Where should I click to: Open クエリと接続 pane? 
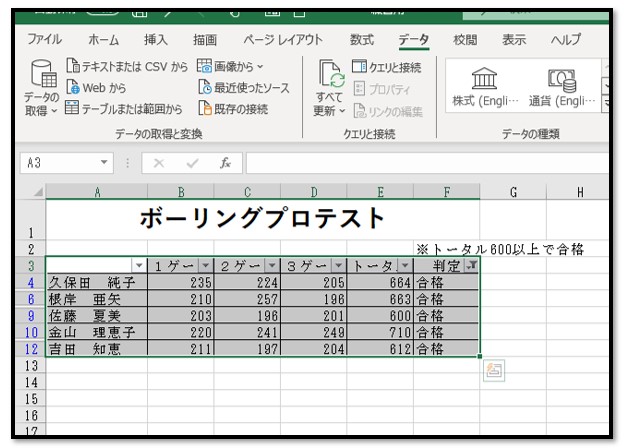(386, 67)
